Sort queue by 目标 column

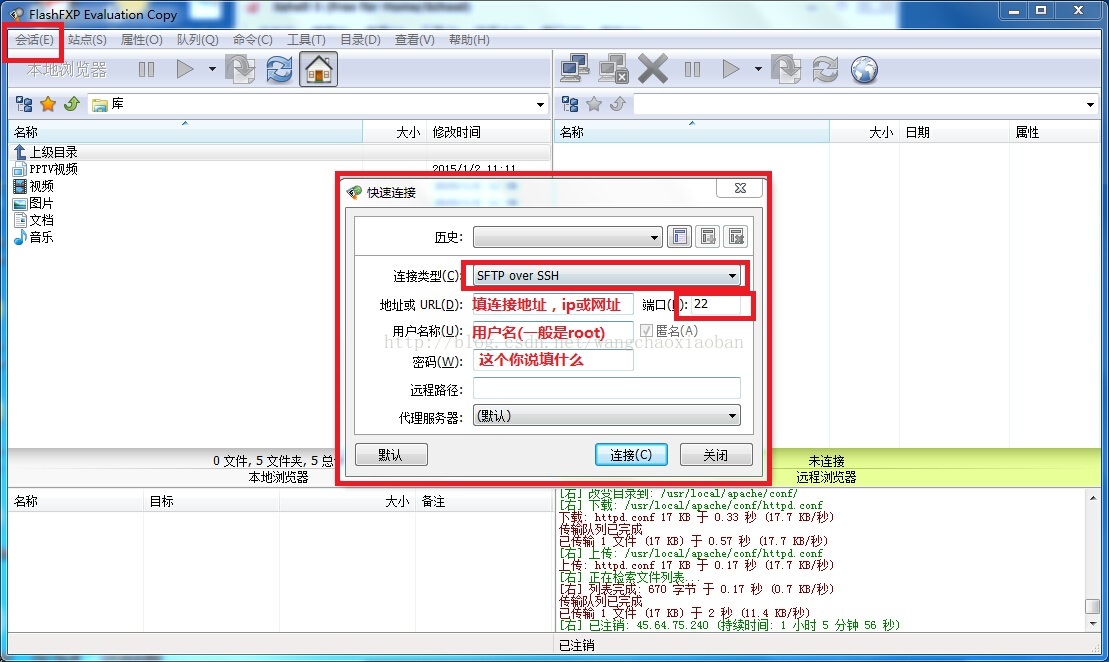(211, 501)
